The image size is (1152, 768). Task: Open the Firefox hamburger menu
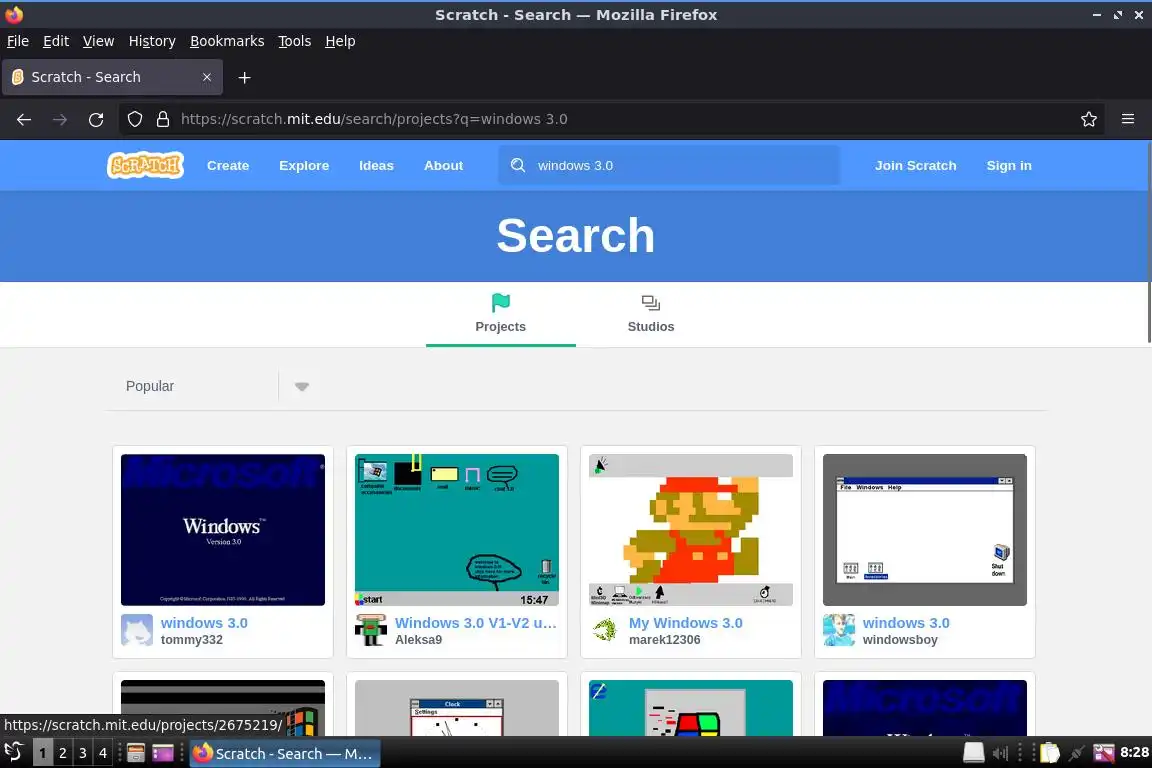1128,119
